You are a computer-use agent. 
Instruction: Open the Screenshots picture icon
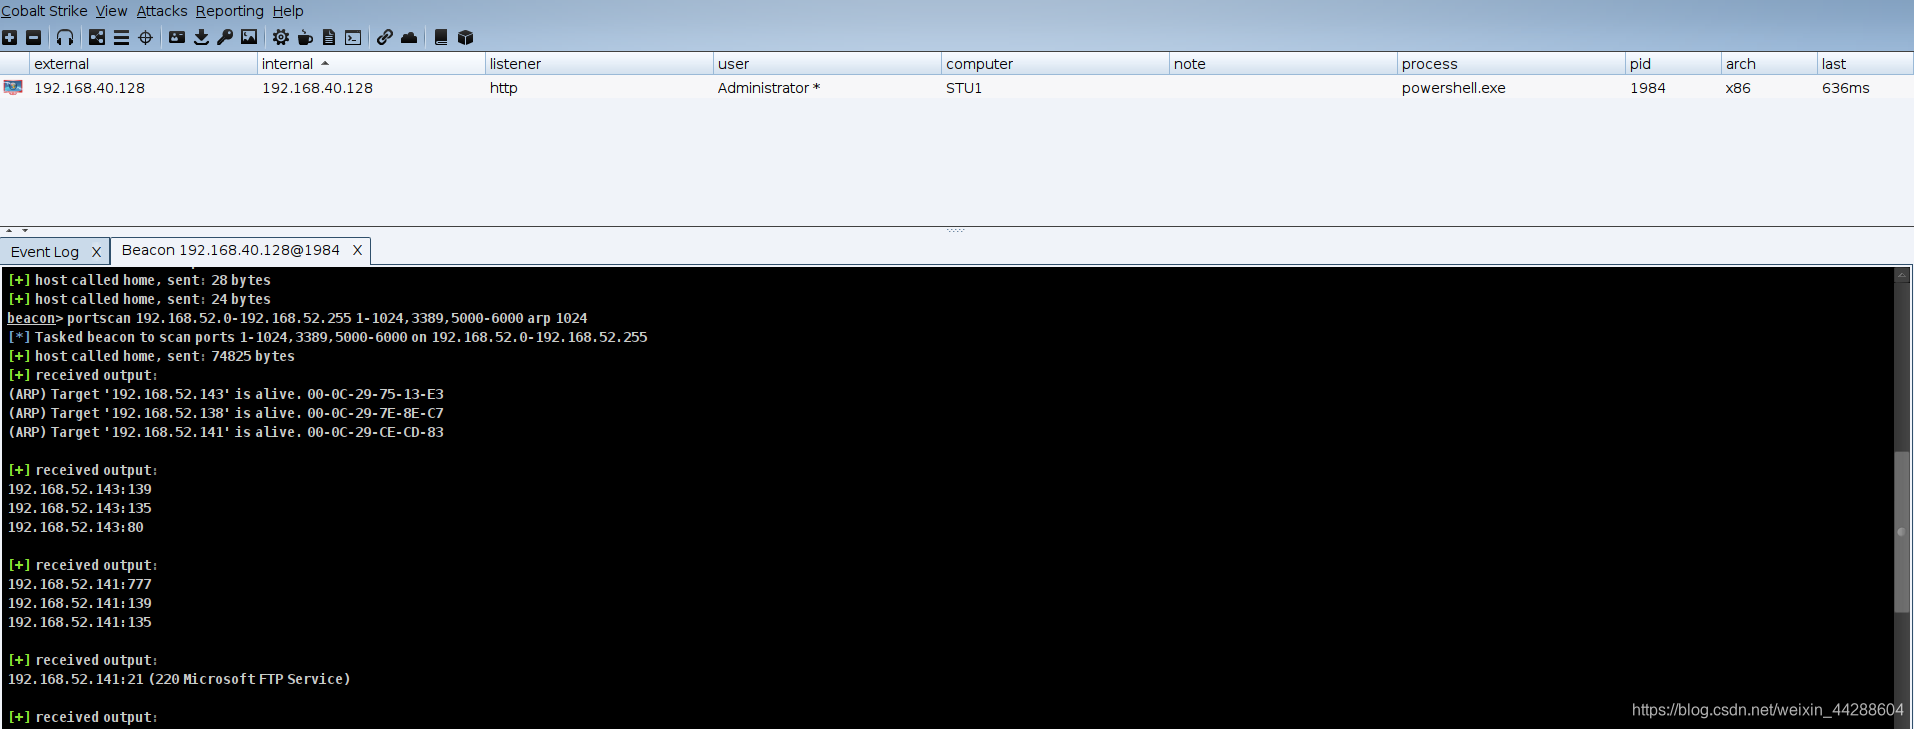(x=249, y=37)
